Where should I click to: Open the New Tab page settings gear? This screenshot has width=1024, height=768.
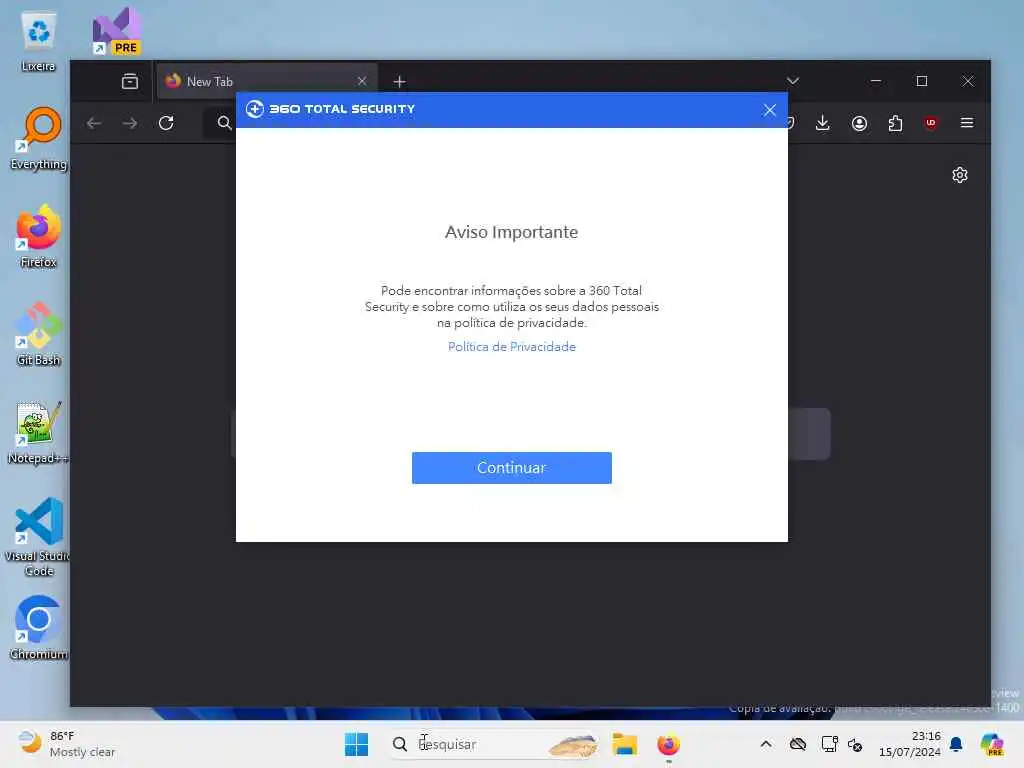[x=959, y=175]
